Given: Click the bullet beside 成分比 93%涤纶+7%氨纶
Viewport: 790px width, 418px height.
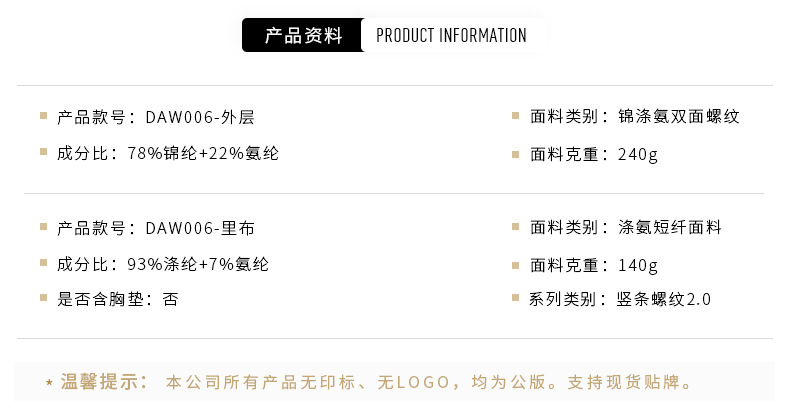Looking at the screenshot, I should [44, 264].
